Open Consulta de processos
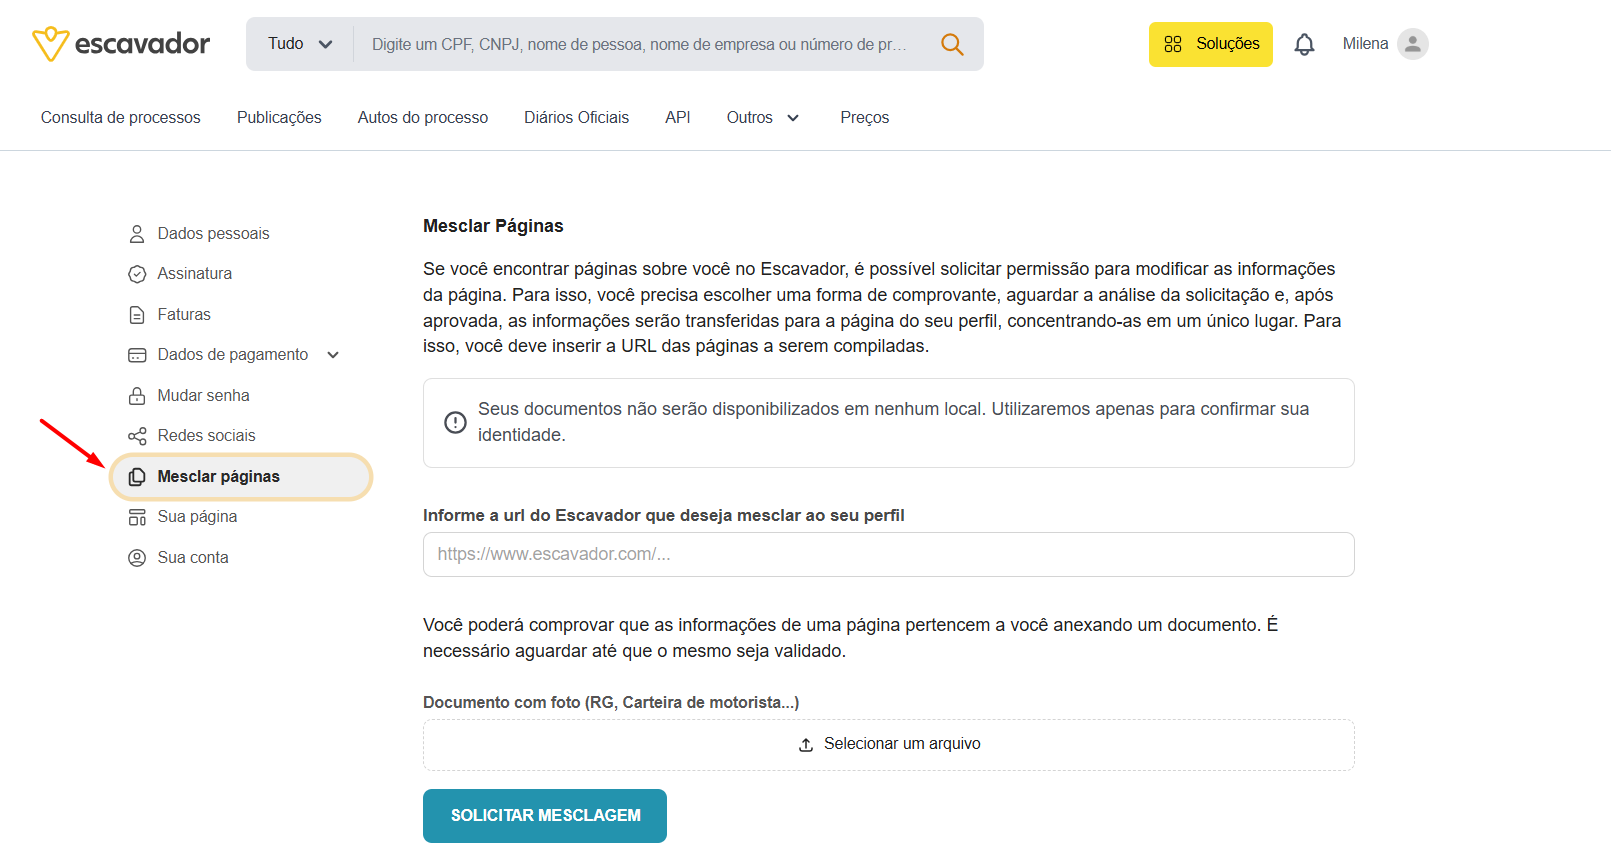This screenshot has width=1611, height=848. point(121,118)
